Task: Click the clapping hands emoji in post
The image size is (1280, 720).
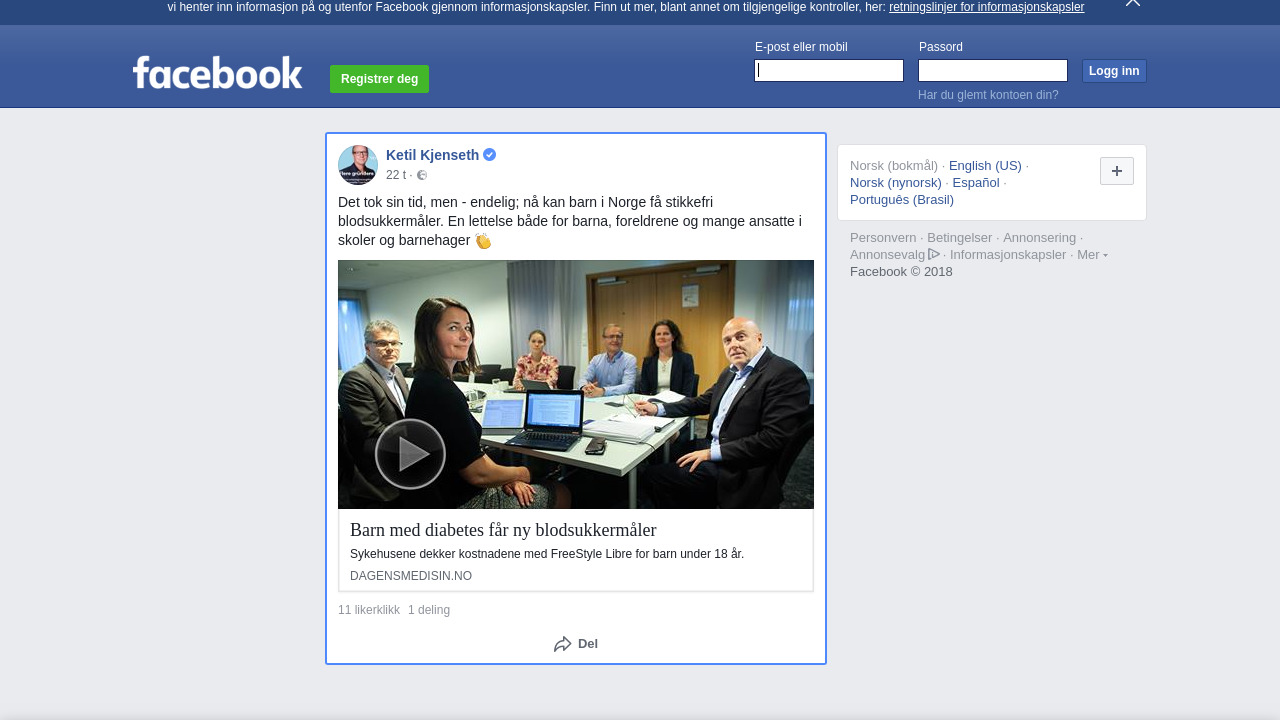Action: (x=483, y=241)
